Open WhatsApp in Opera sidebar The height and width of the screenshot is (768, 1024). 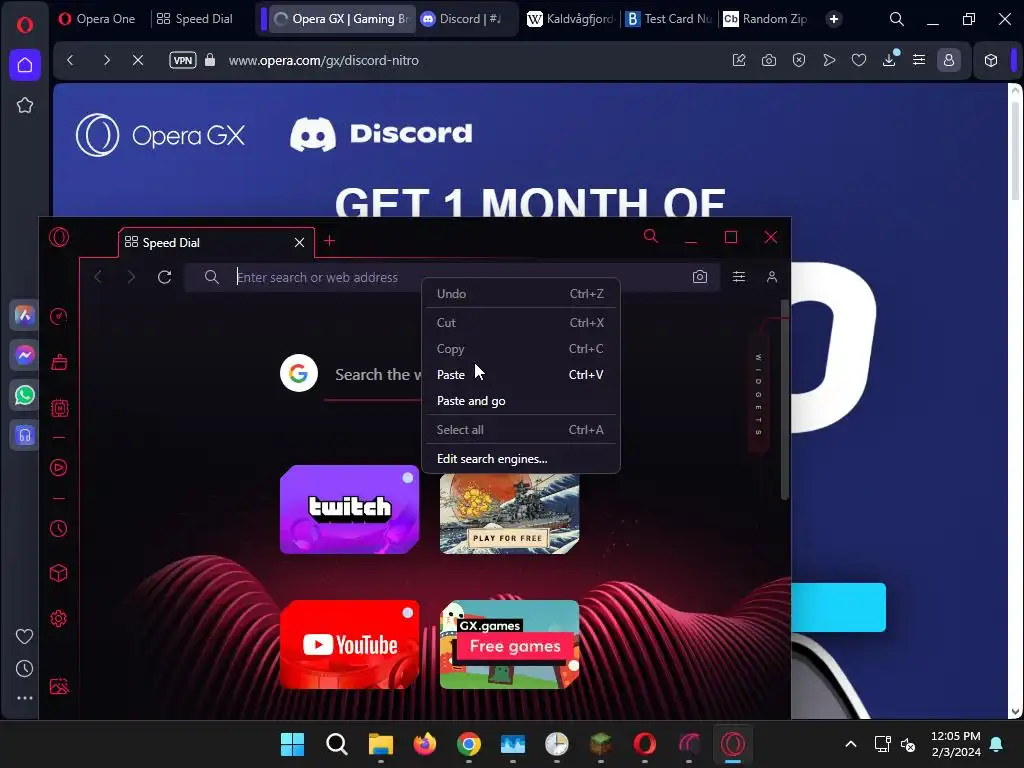tap(25, 395)
